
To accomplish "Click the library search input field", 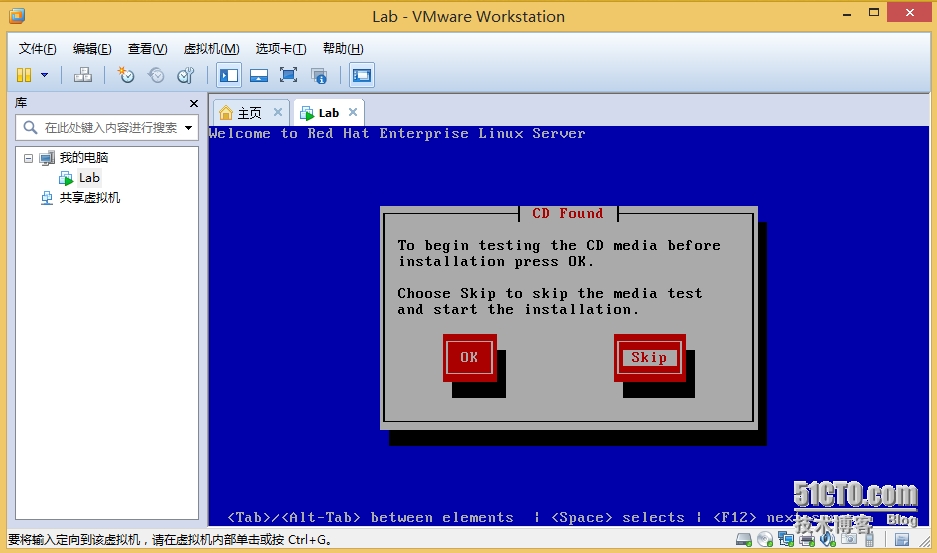I will (111, 127).
